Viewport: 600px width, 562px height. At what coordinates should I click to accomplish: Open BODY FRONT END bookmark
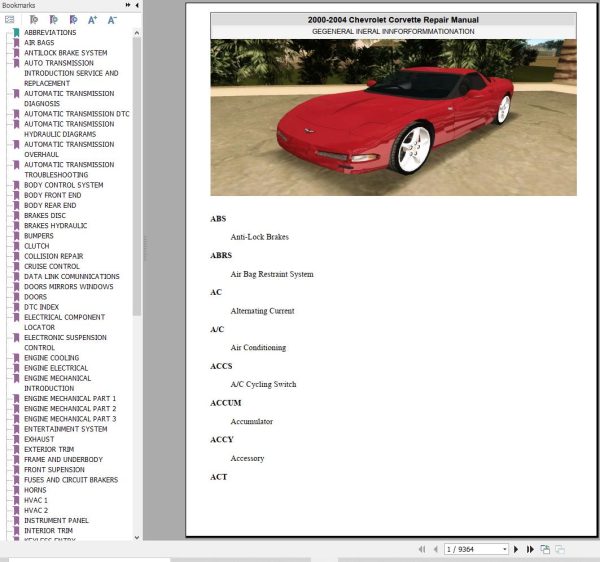[53, 195]
